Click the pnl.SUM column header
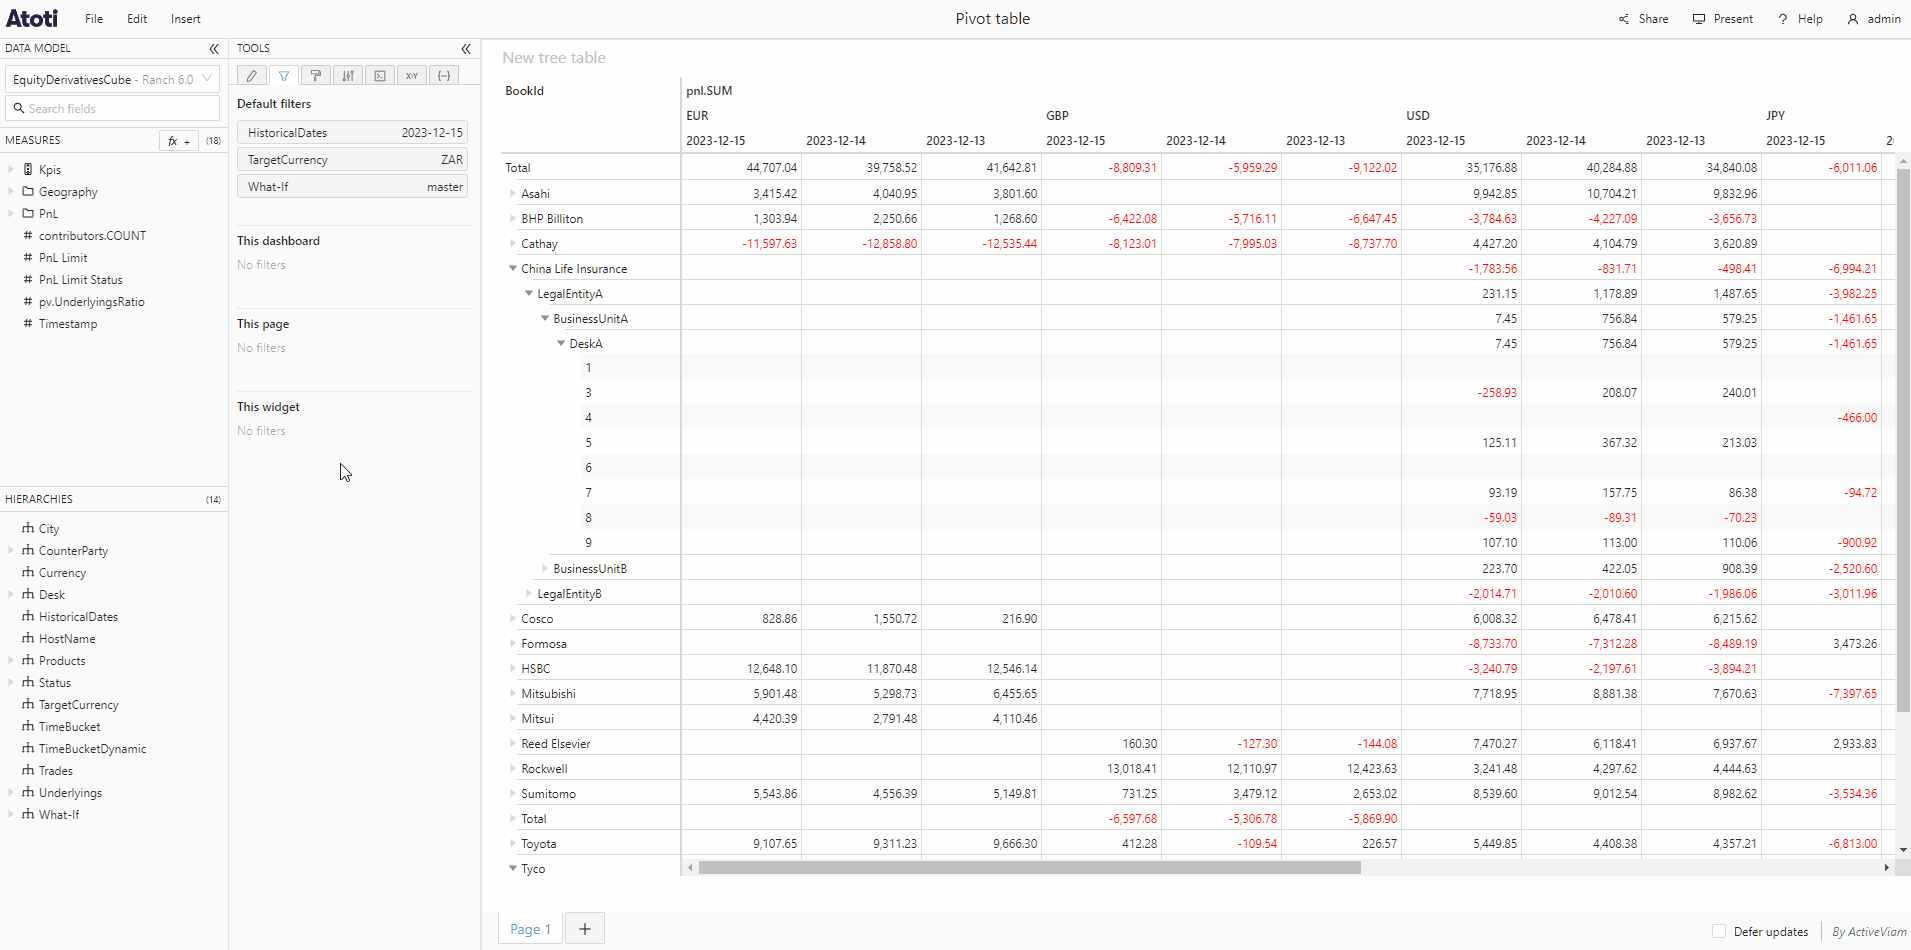This screenshot has width=1911, height=950. pyautogui.click(x=709, y=91)
